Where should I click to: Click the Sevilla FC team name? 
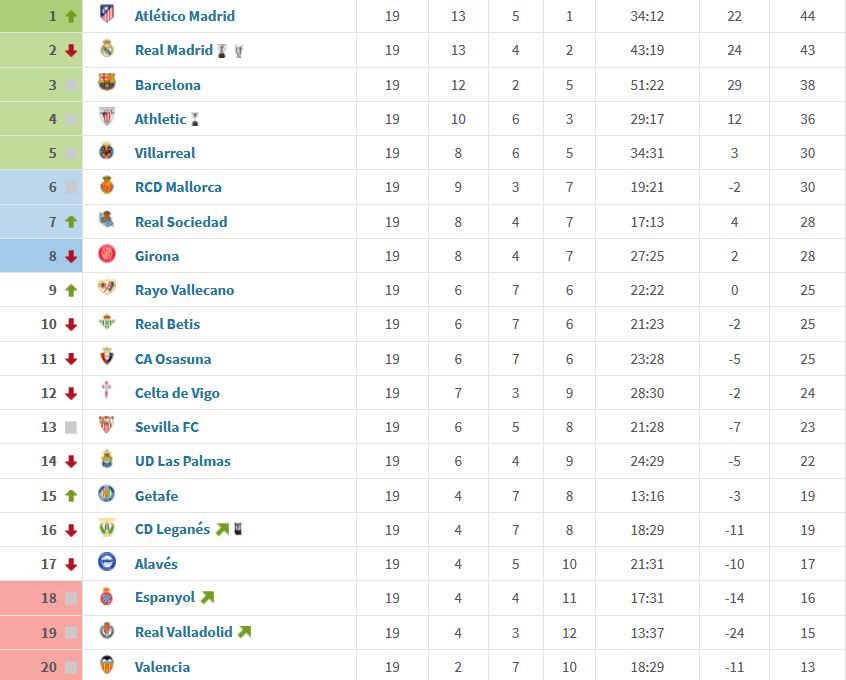point(167,427)
